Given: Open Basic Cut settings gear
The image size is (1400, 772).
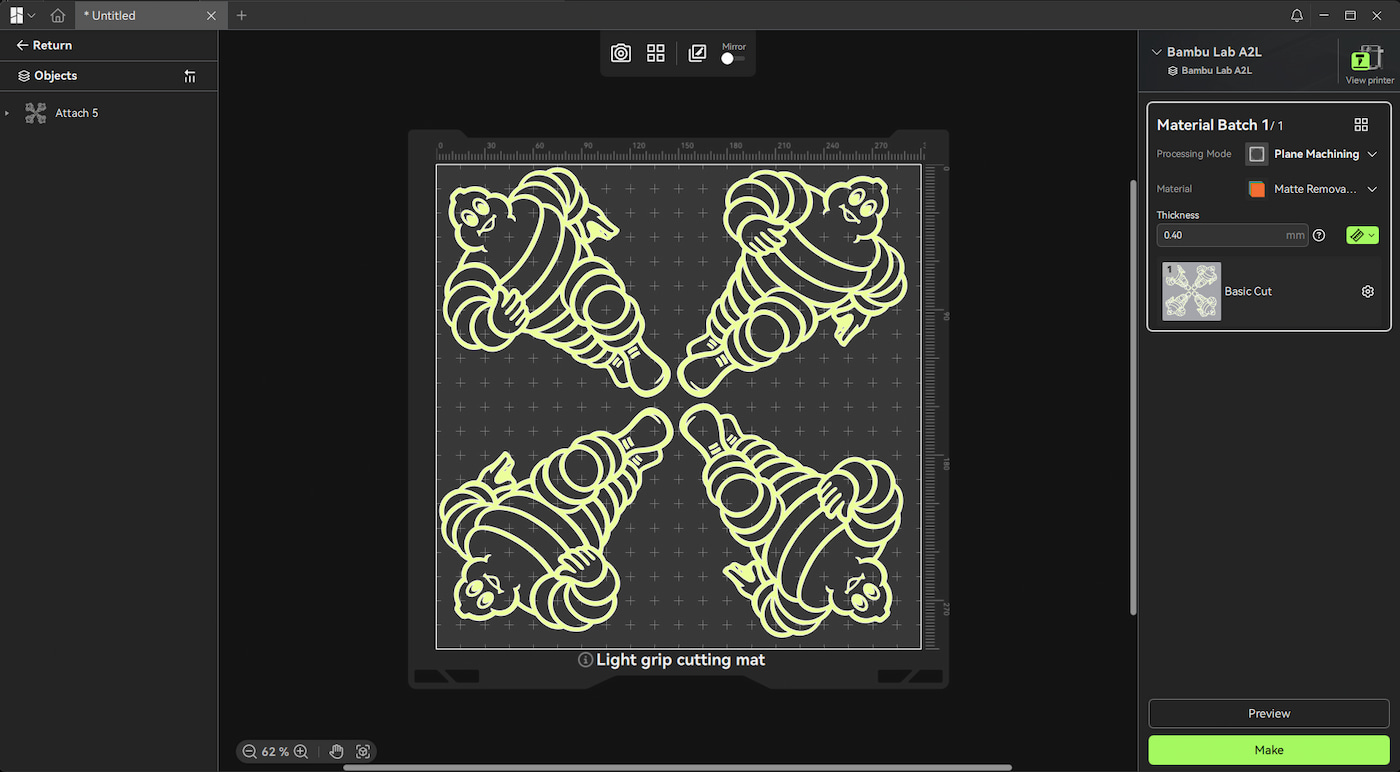Looking at the screenshot, I should [1368, 291].
